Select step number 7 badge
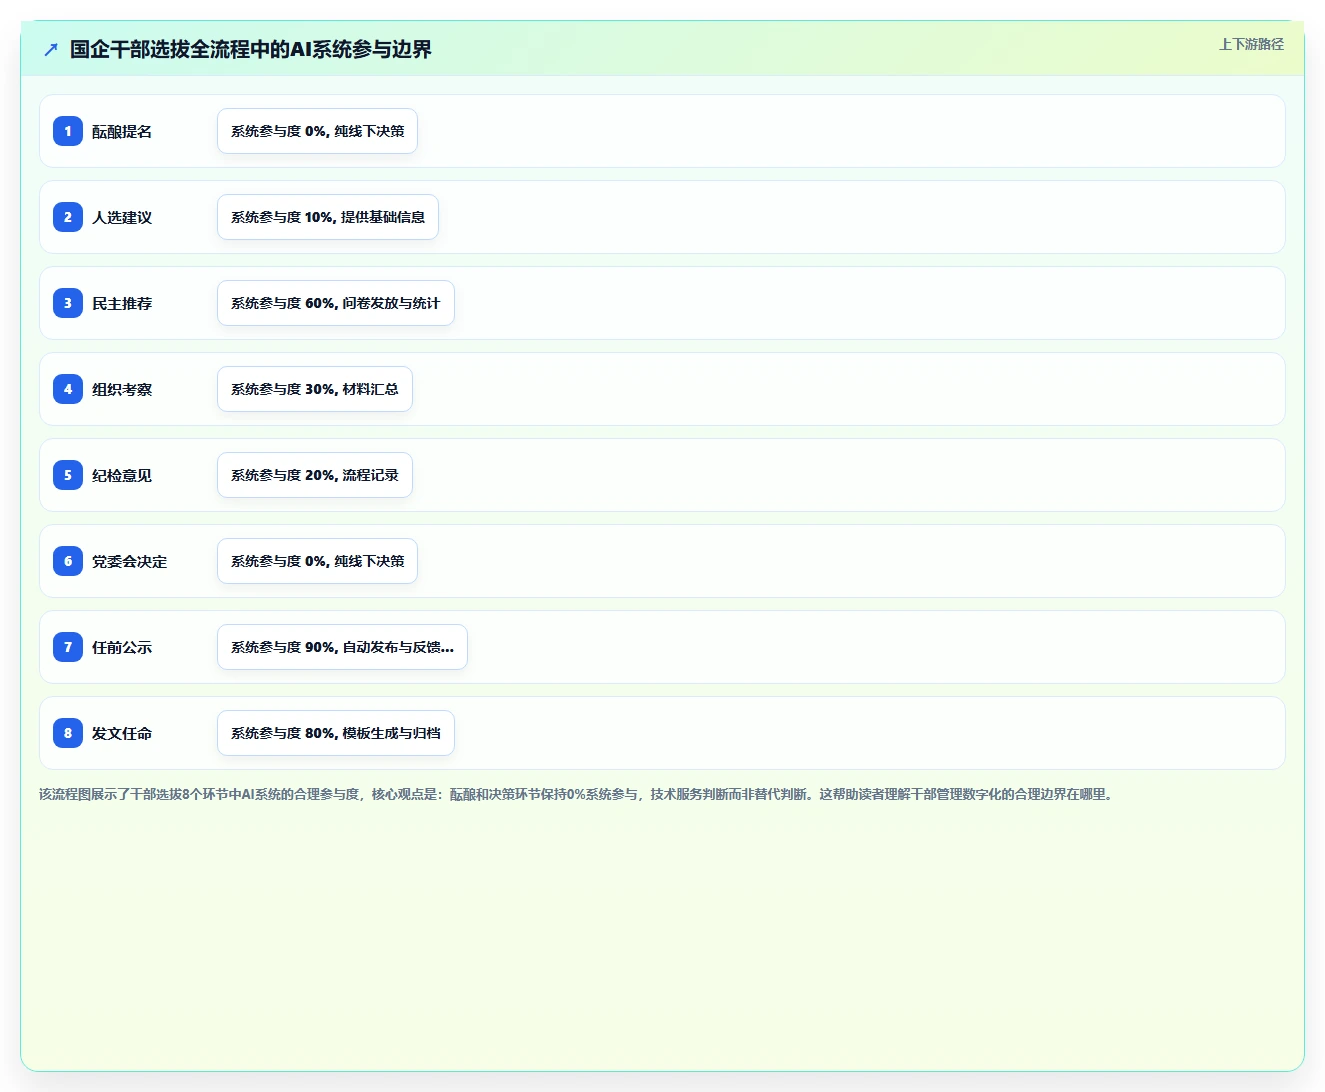Image resolution: width=1325 pixels, height=1092 pixels. tap(68, 647)
